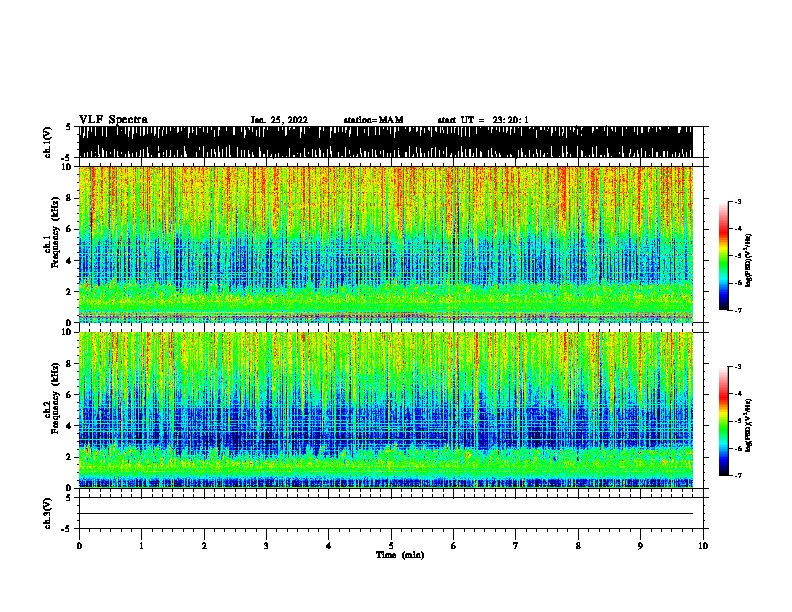Viewport: 792px width, 612px height.
Task: Click the ch.1 "Frequency (kHz)" axis label
Action: 55,233
